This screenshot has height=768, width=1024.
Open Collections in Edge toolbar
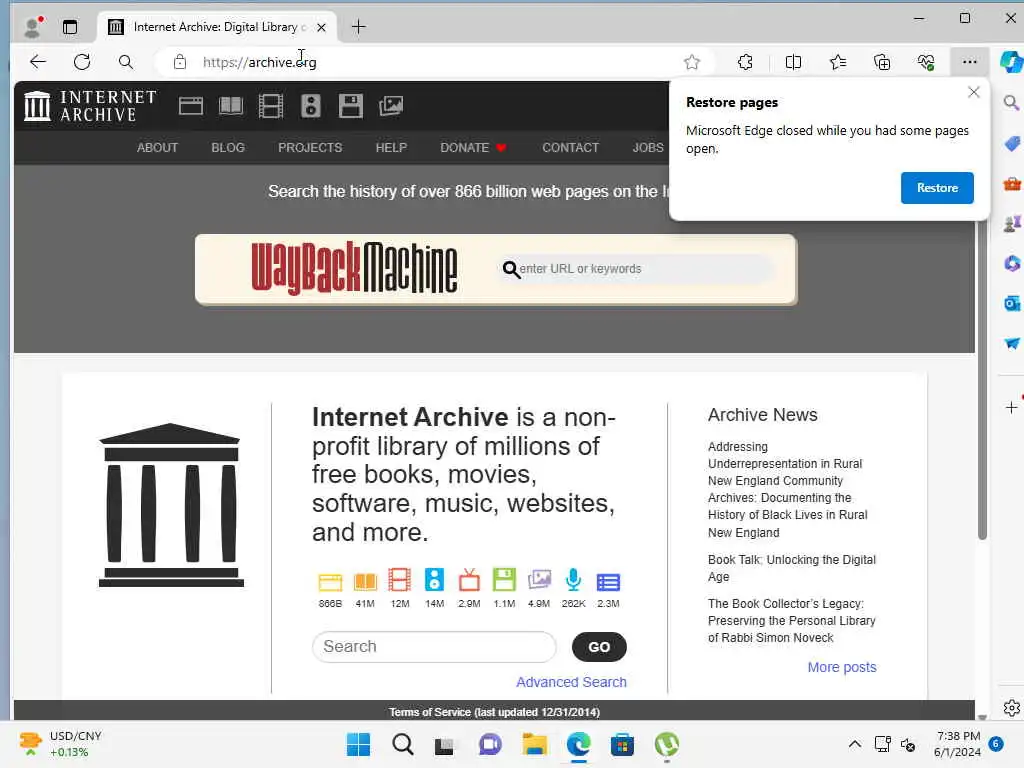pos(882,62)
